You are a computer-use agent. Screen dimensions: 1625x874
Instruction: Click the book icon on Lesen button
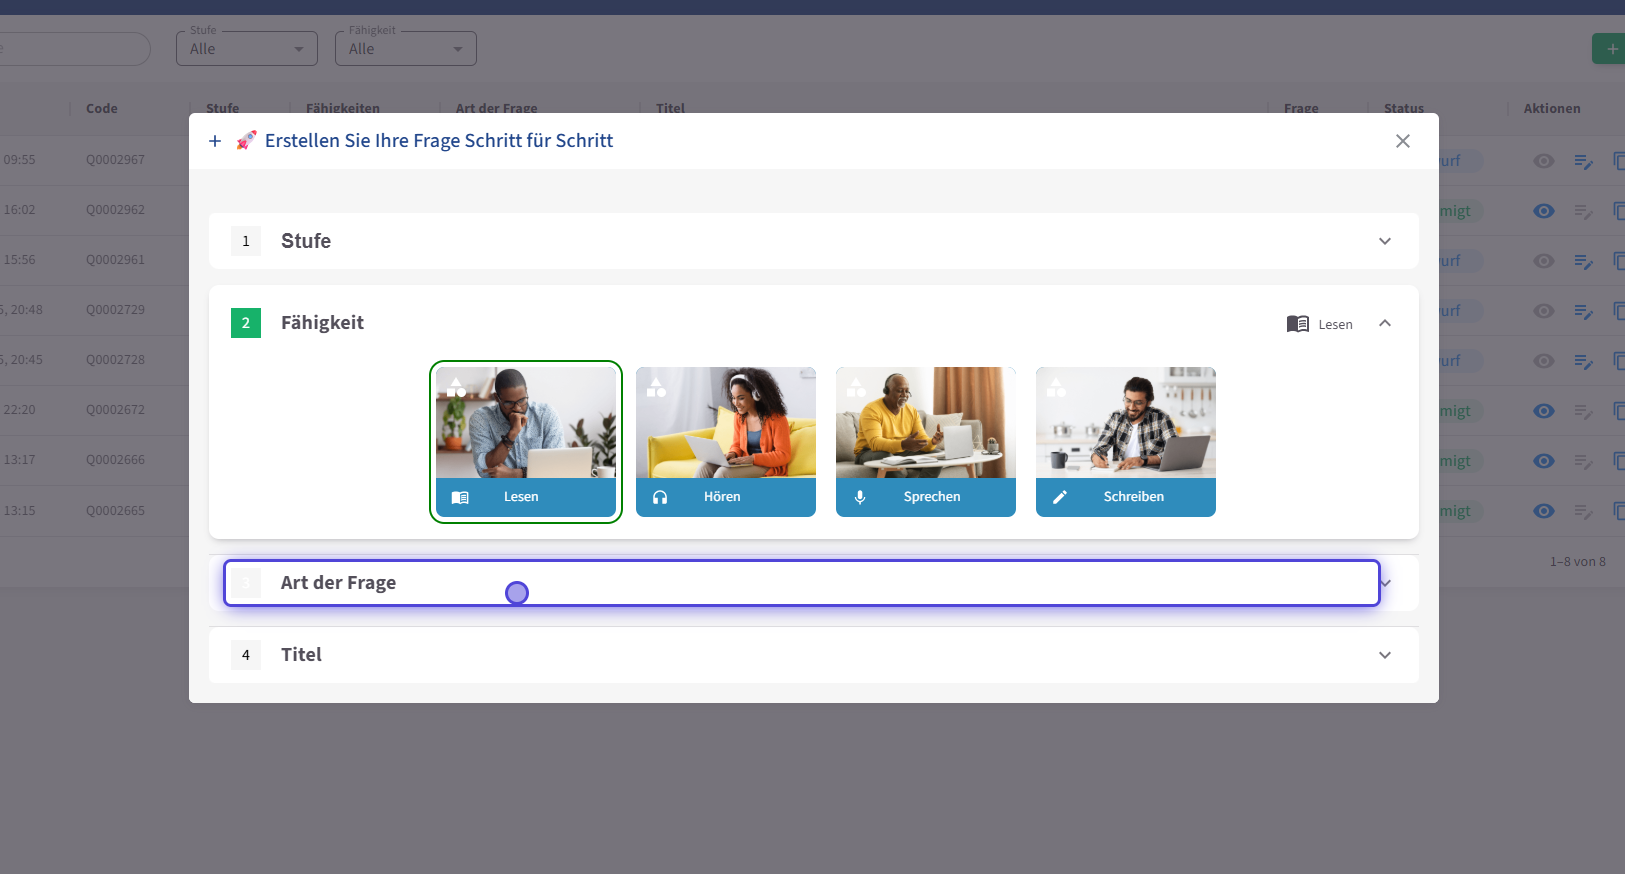pyautogui.click(x=460, y=497)
